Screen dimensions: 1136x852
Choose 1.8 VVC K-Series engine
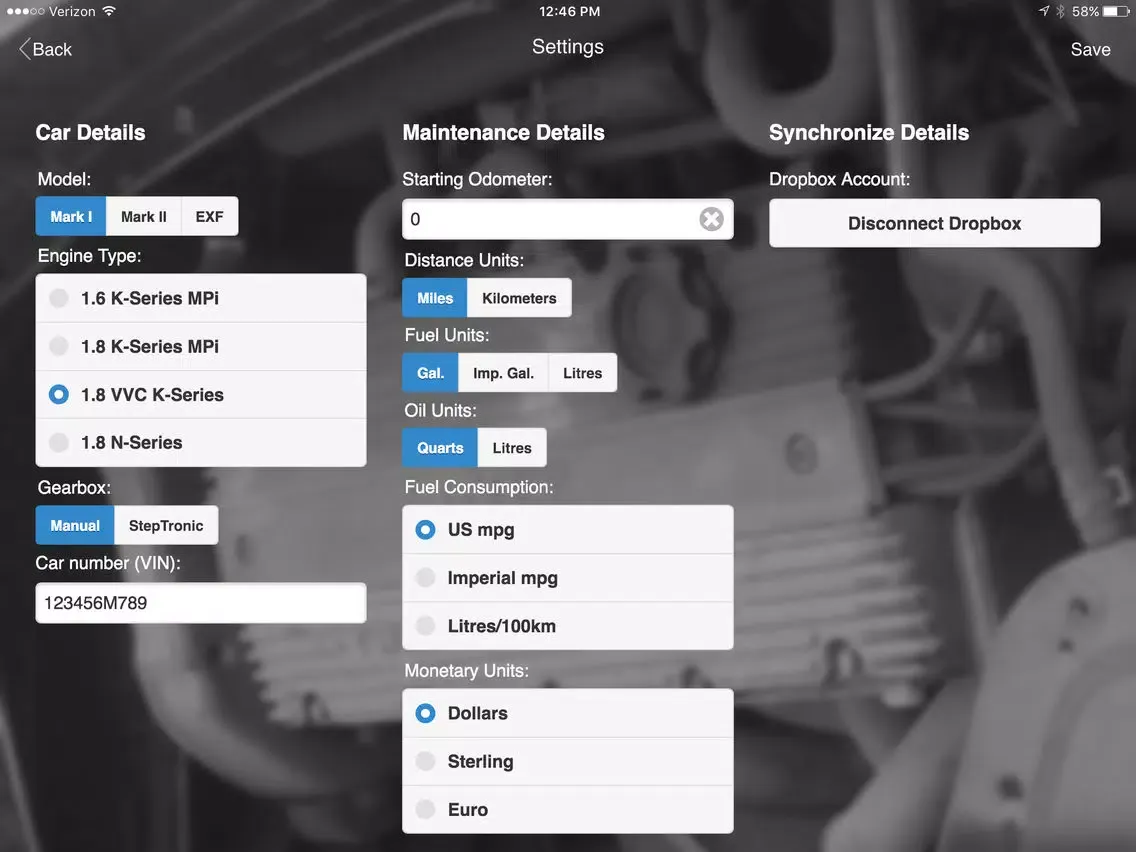(x=201, y=395)
